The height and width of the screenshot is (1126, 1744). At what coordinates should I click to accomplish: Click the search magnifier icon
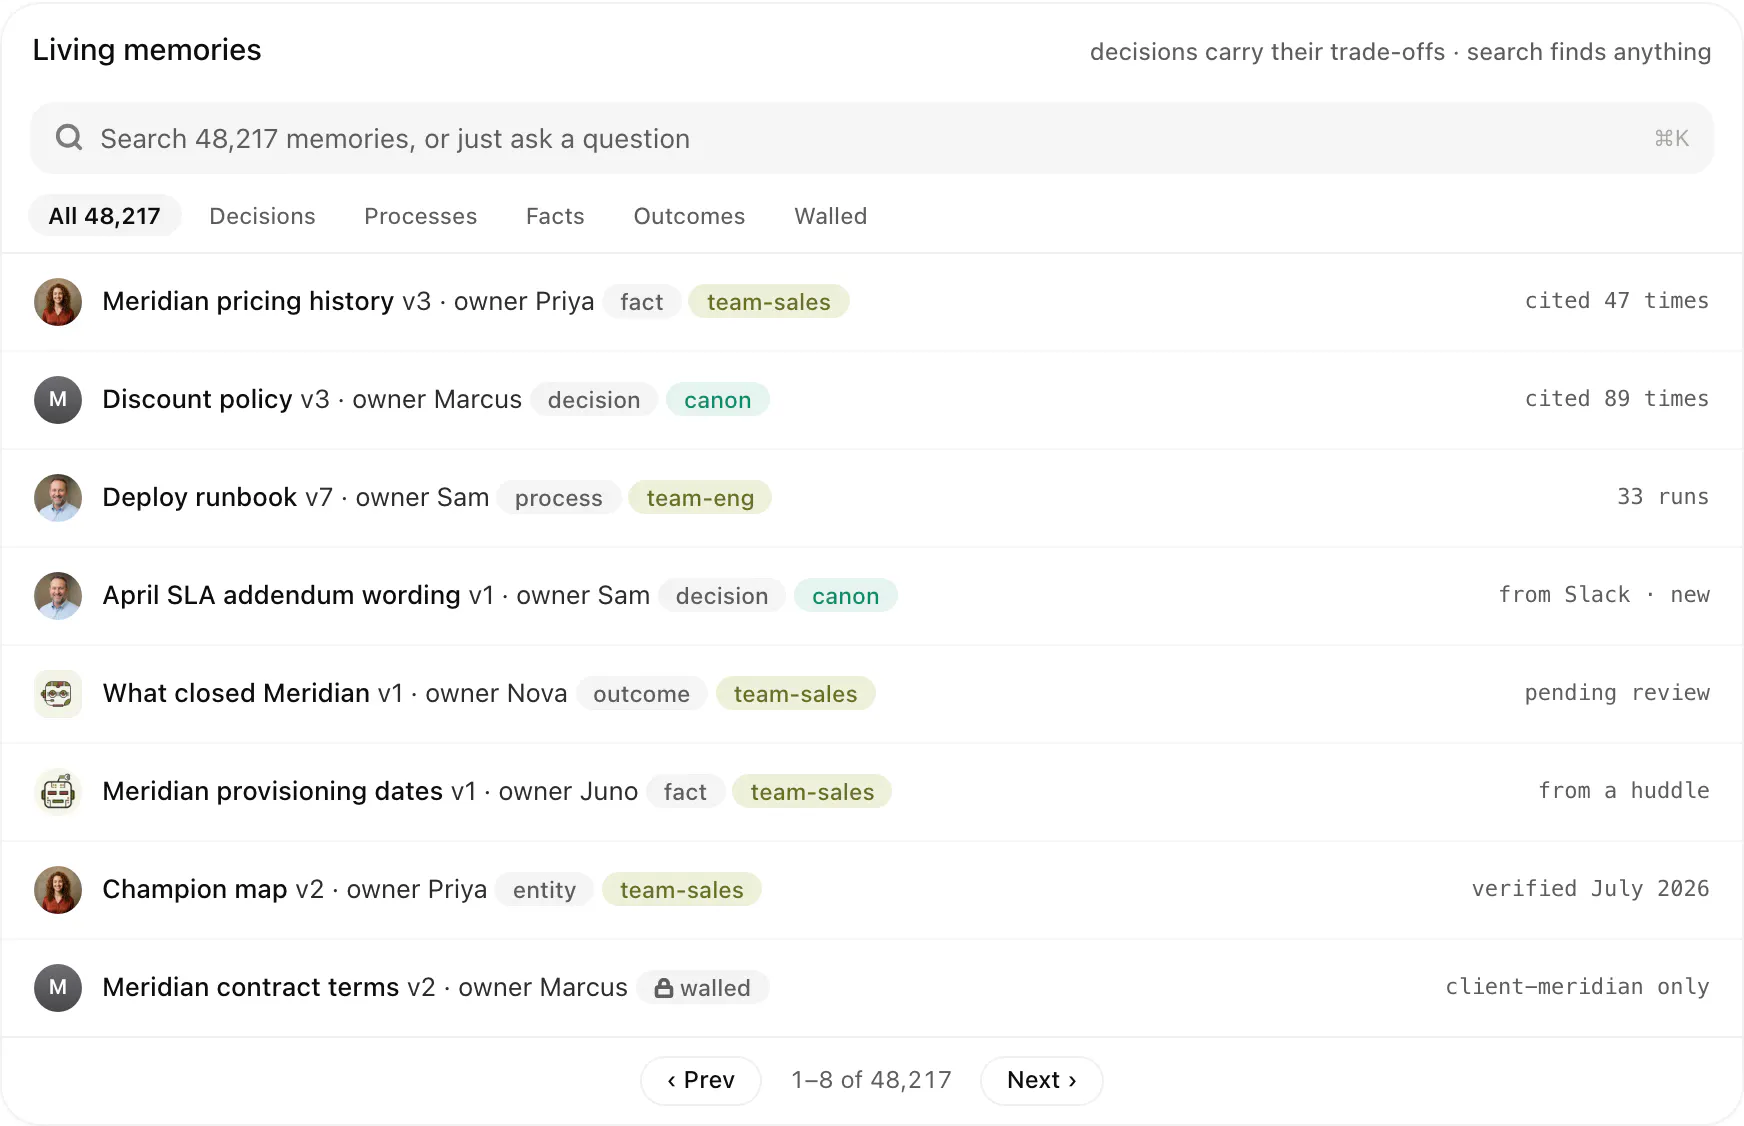(69, 138)
